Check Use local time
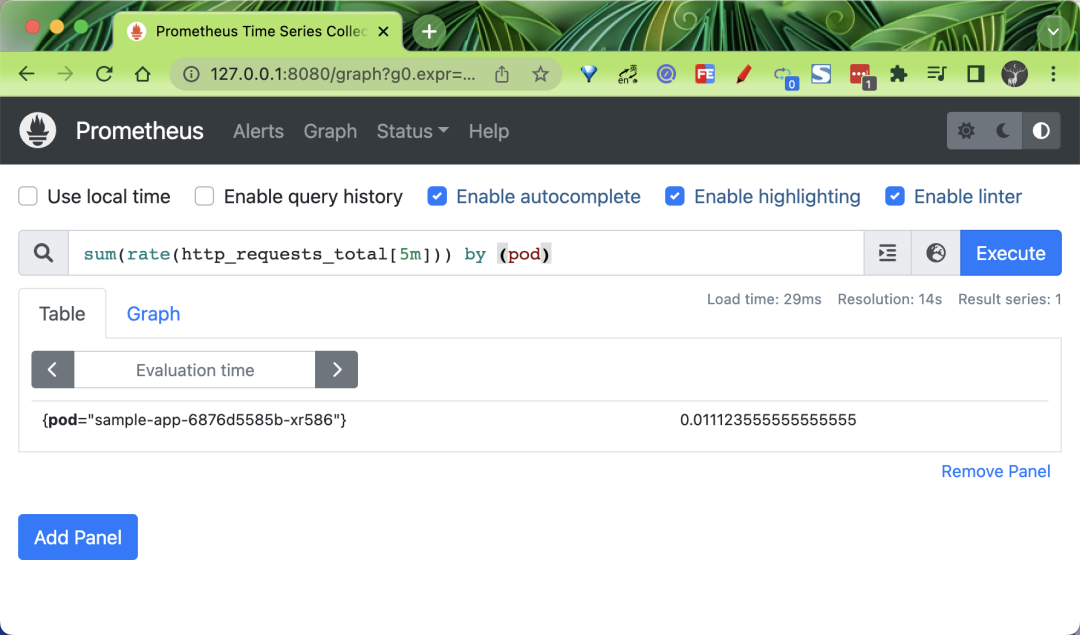The image size is (1080, 635). tap(28, 196)
